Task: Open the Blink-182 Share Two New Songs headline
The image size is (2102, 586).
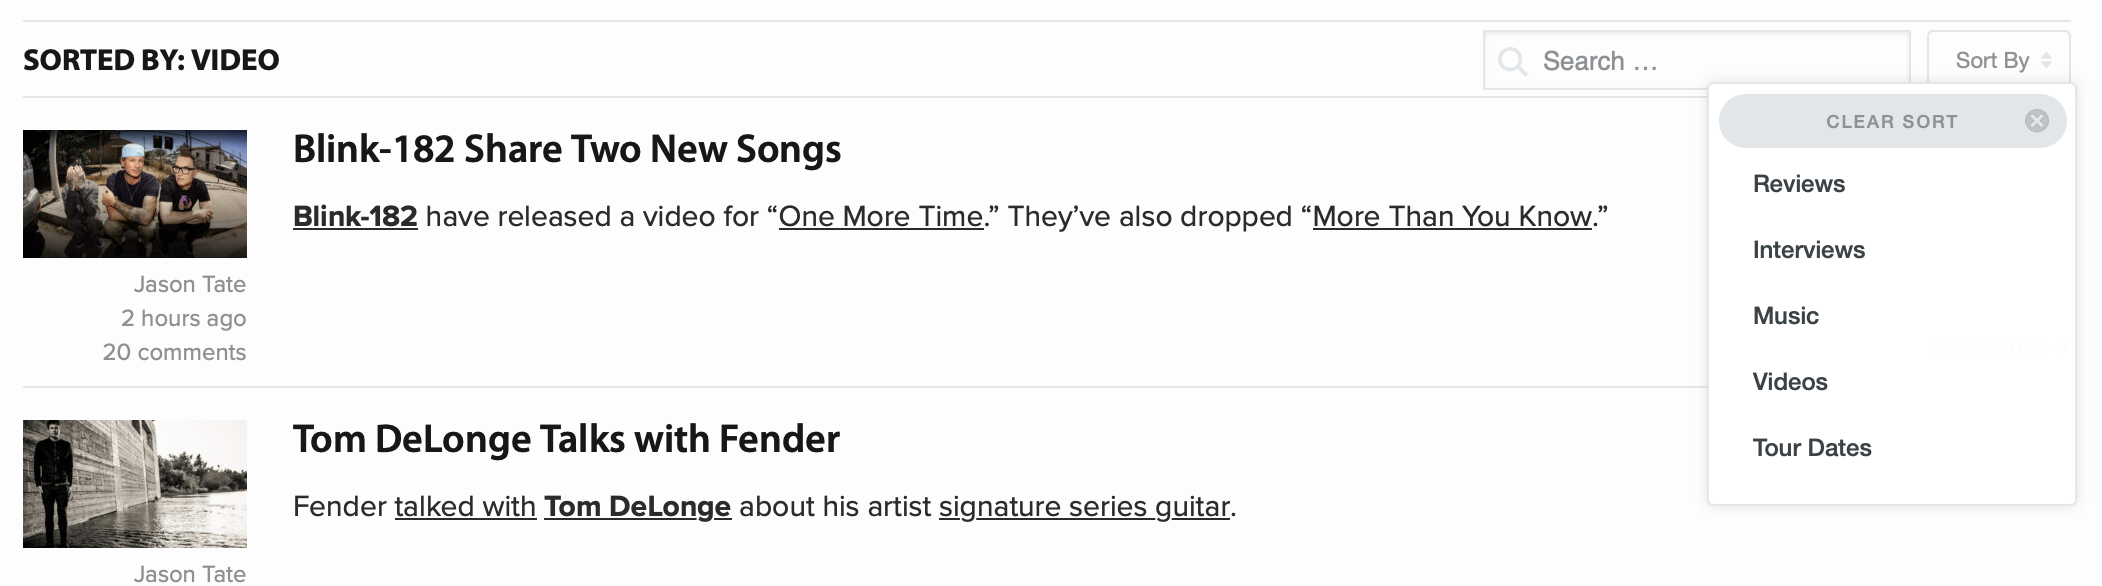Action: (x=566, y=150)
